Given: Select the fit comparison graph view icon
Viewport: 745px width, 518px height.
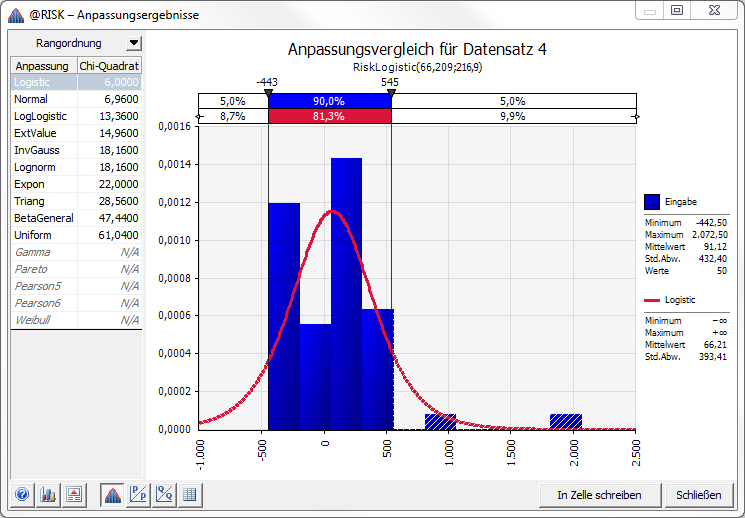Looking at the screenshot, I should click(113, 495).
